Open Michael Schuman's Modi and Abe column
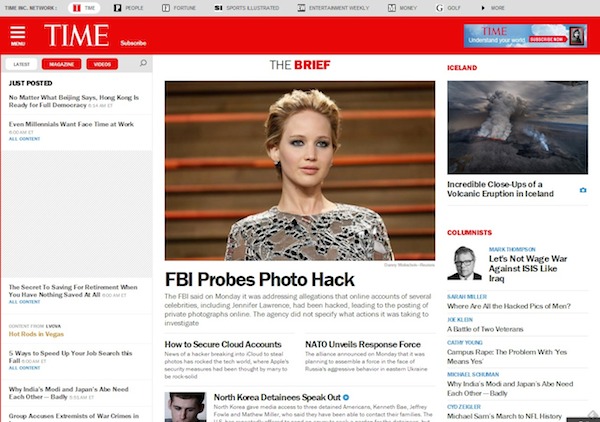This screenshot has height=422, width=600. point(510,388)
